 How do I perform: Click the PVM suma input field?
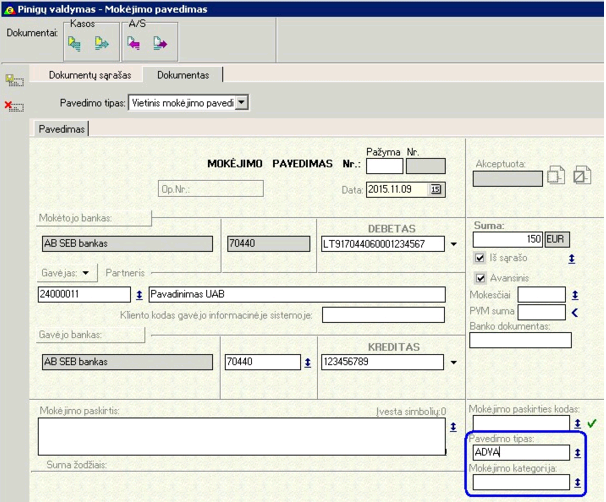541,312
